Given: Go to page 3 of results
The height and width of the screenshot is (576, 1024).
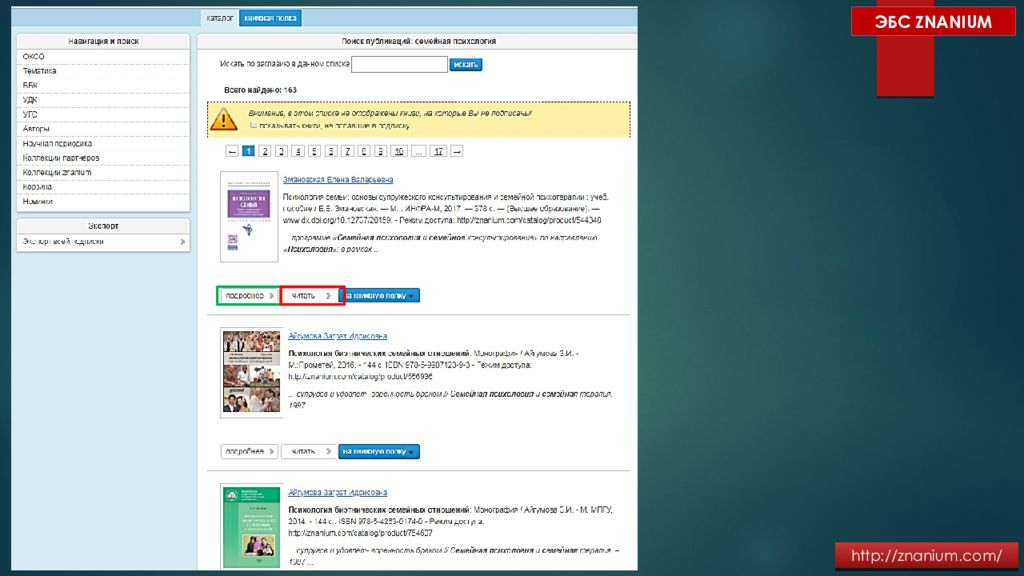Looking at the screenshot, I should pyautogui.click(x=281, y=152).
